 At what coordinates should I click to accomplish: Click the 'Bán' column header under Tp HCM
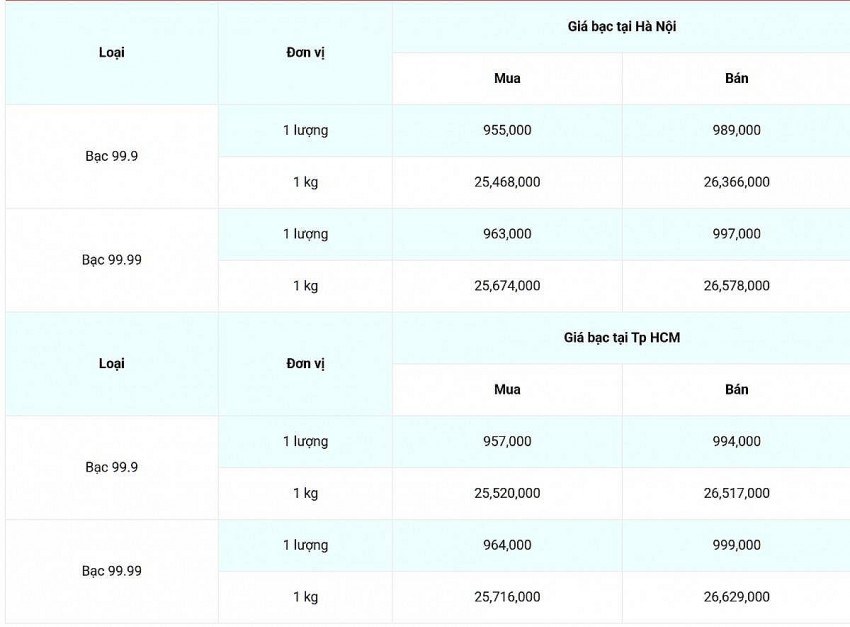[736, 389]
